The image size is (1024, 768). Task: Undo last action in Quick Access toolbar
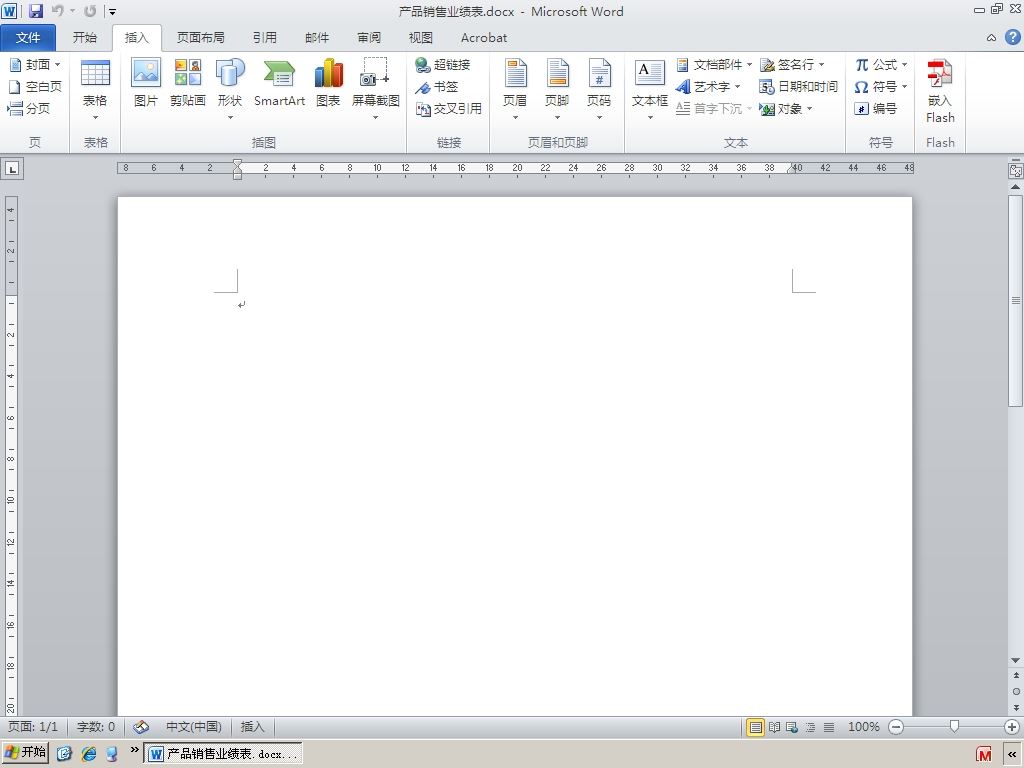click(x=57, y=10)
